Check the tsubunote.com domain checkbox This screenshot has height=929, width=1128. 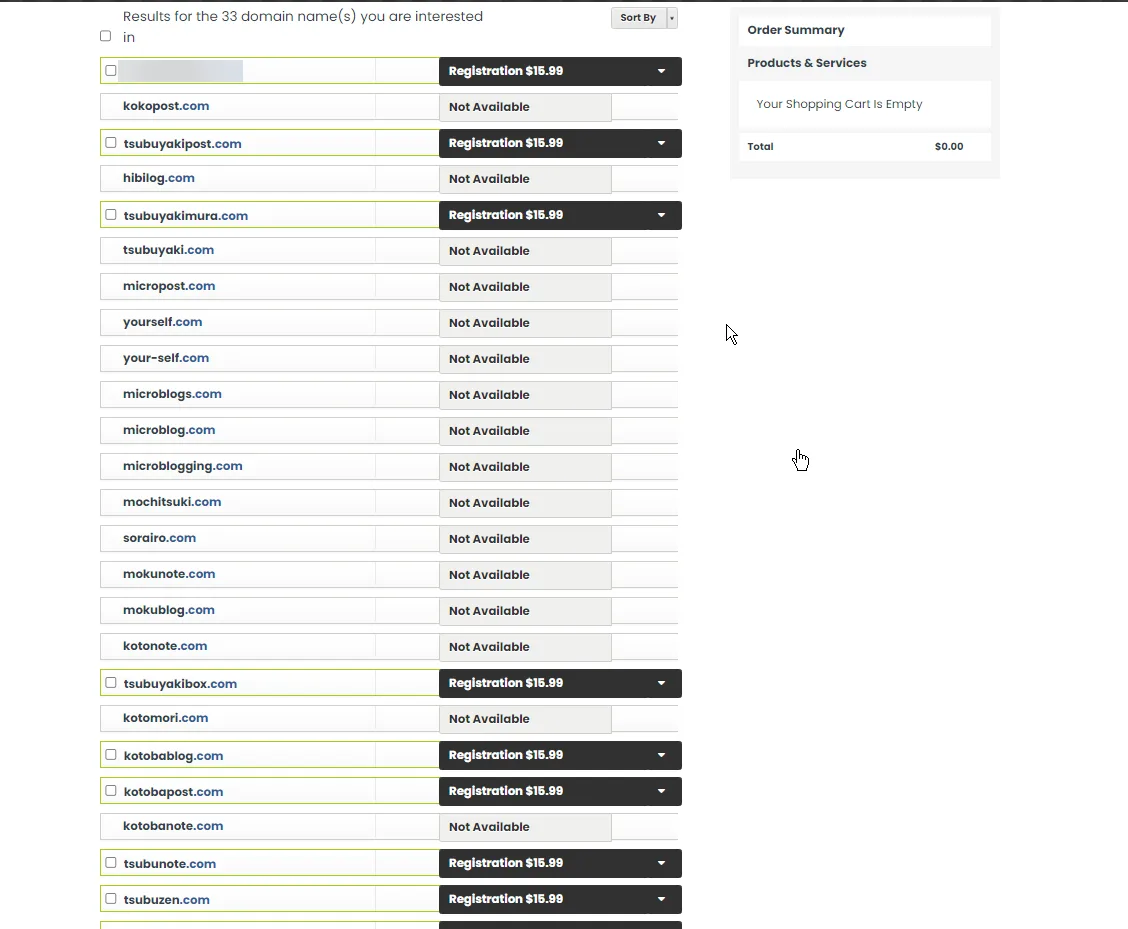click(111, 863)
